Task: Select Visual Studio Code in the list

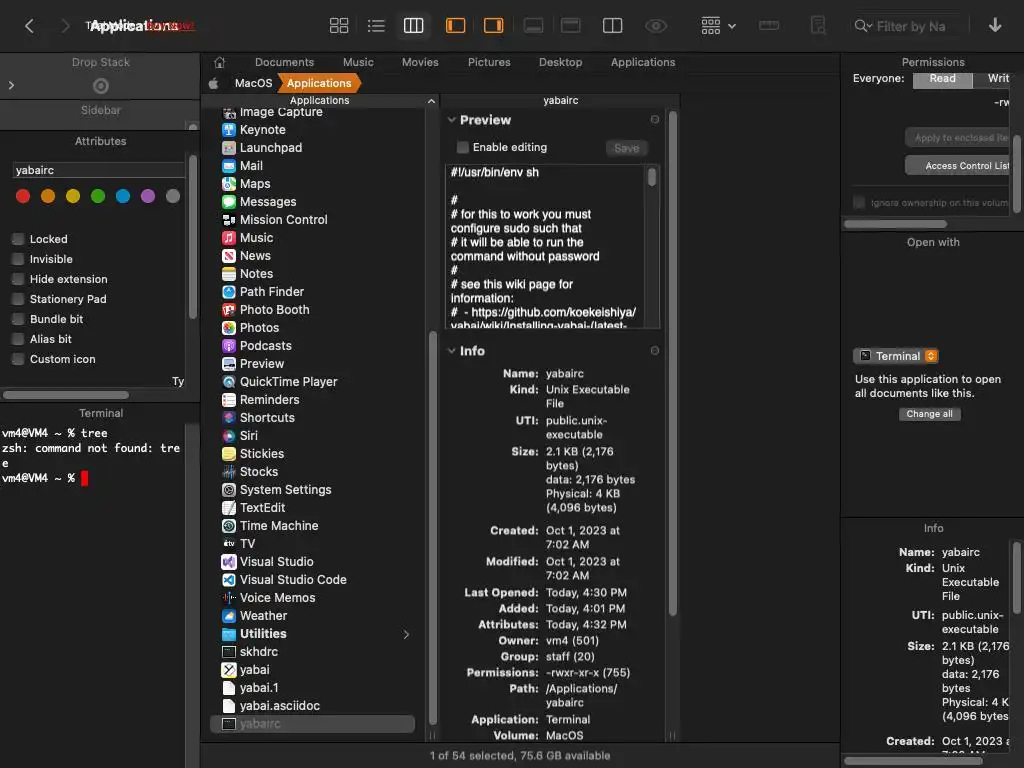Action: [x=293, y=580]
